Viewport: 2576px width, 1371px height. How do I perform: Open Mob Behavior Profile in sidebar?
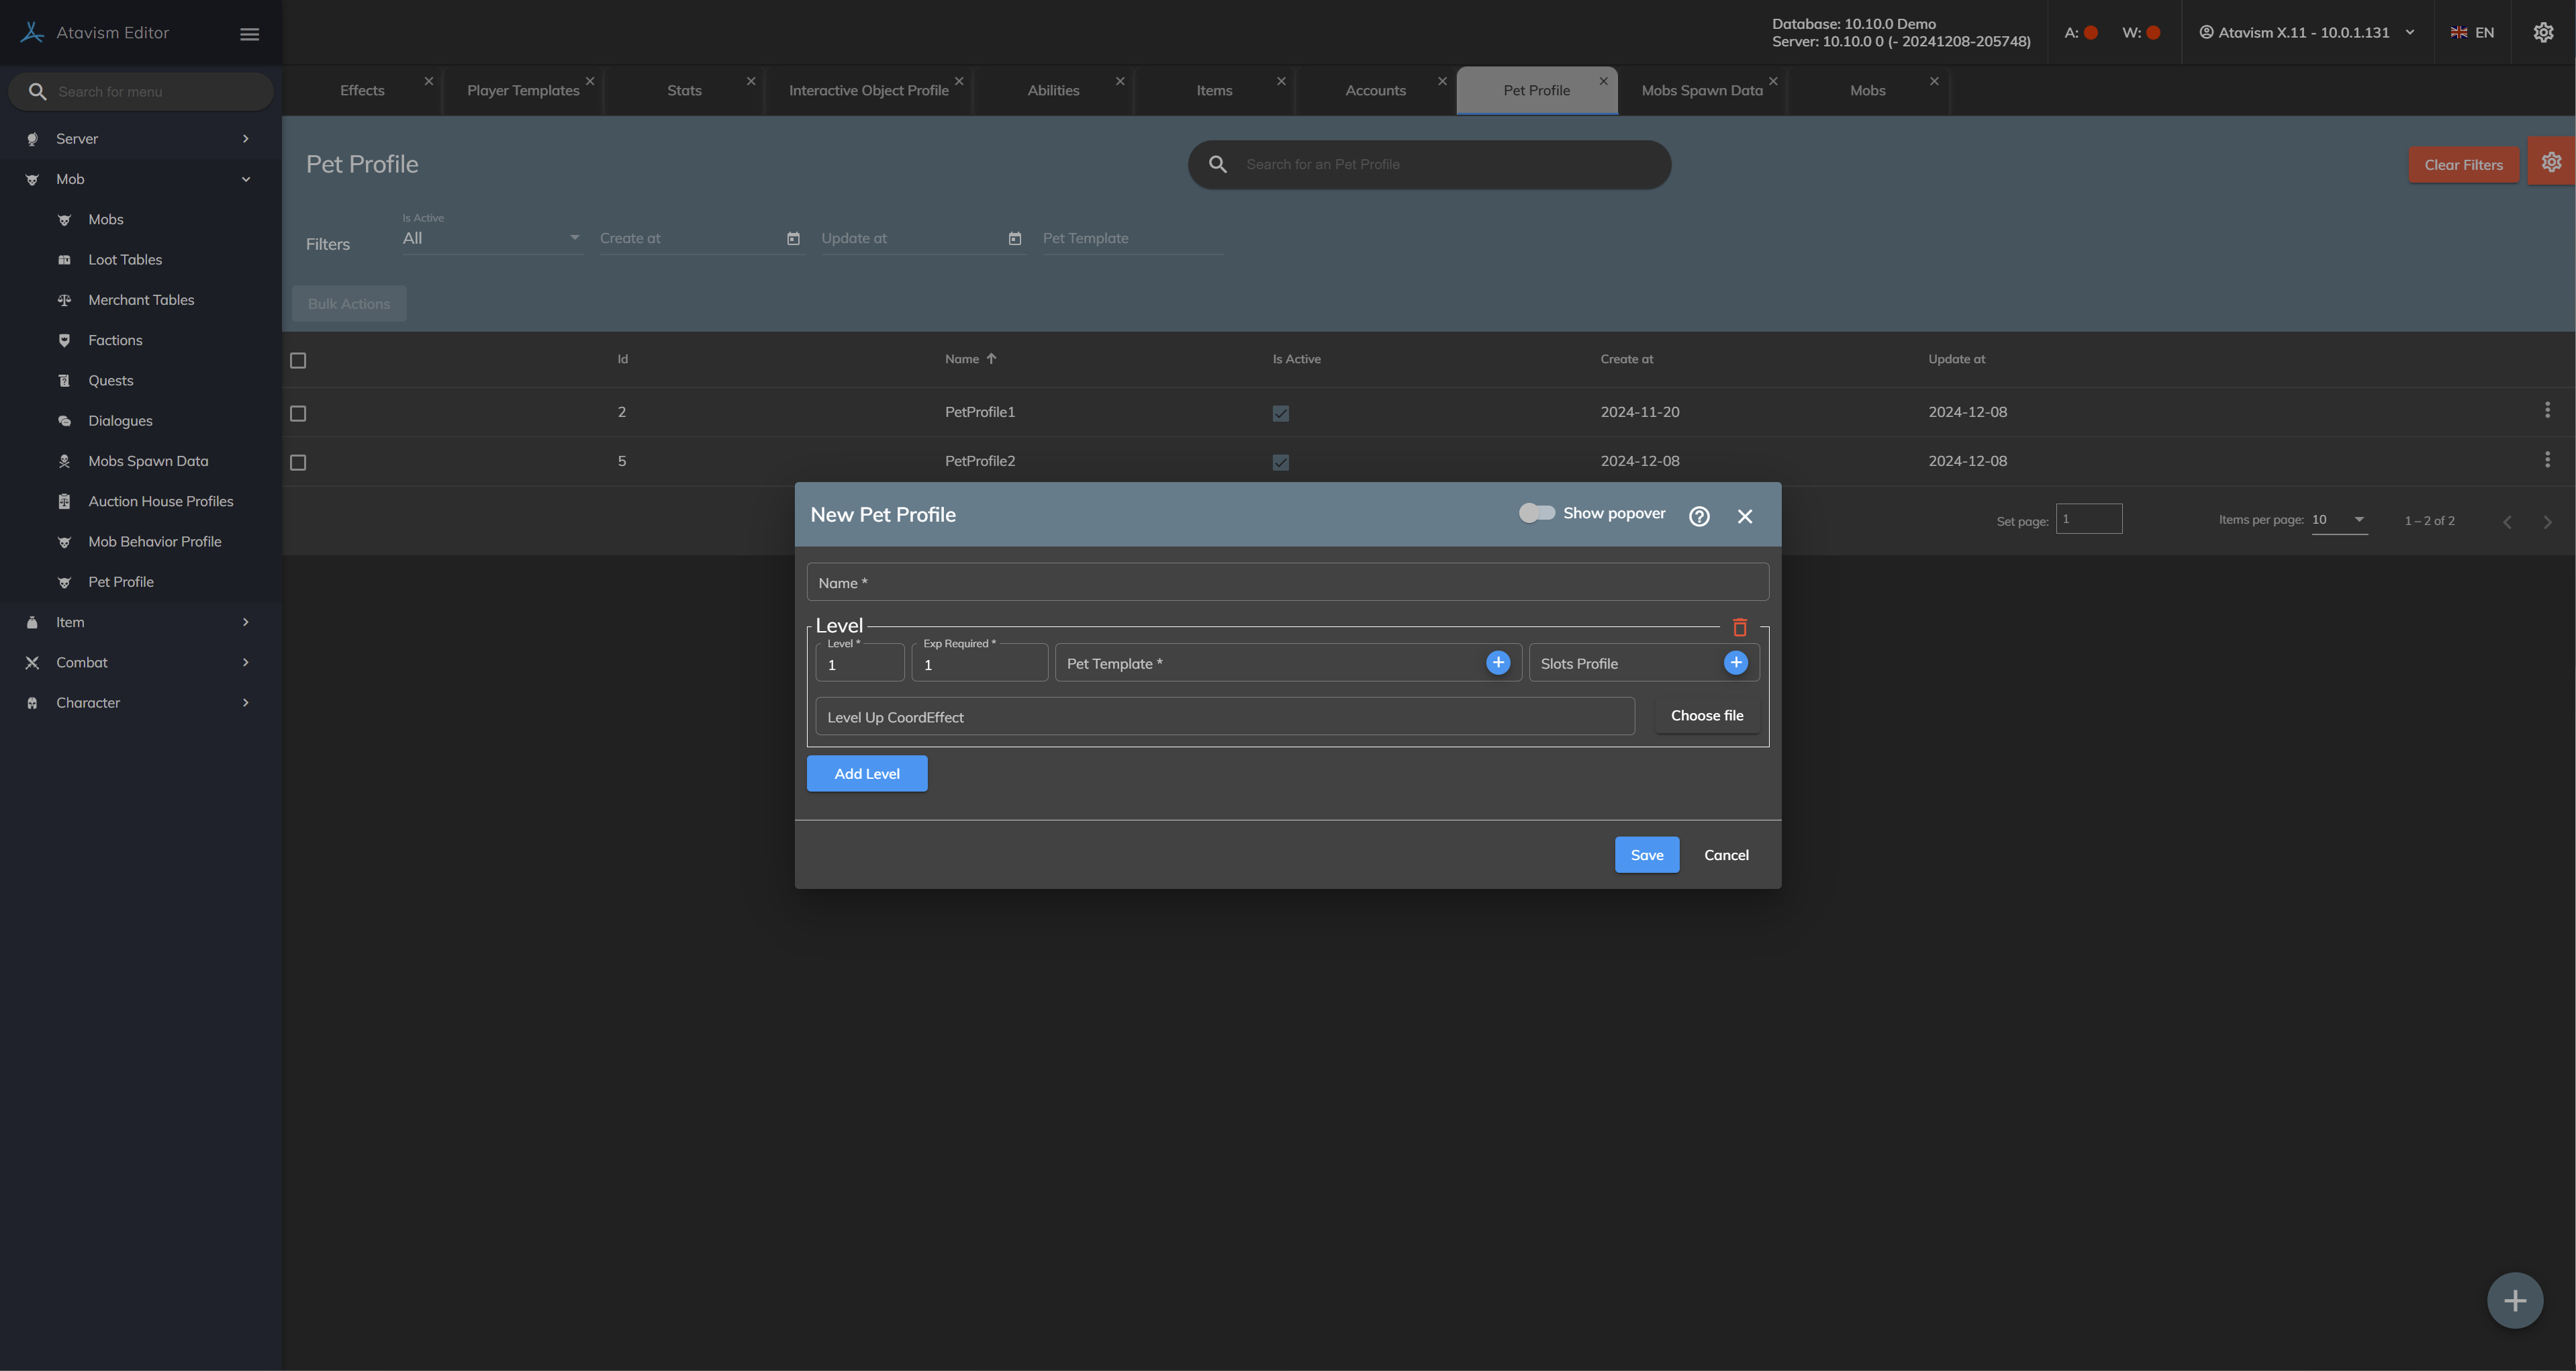tap(154, 541)
